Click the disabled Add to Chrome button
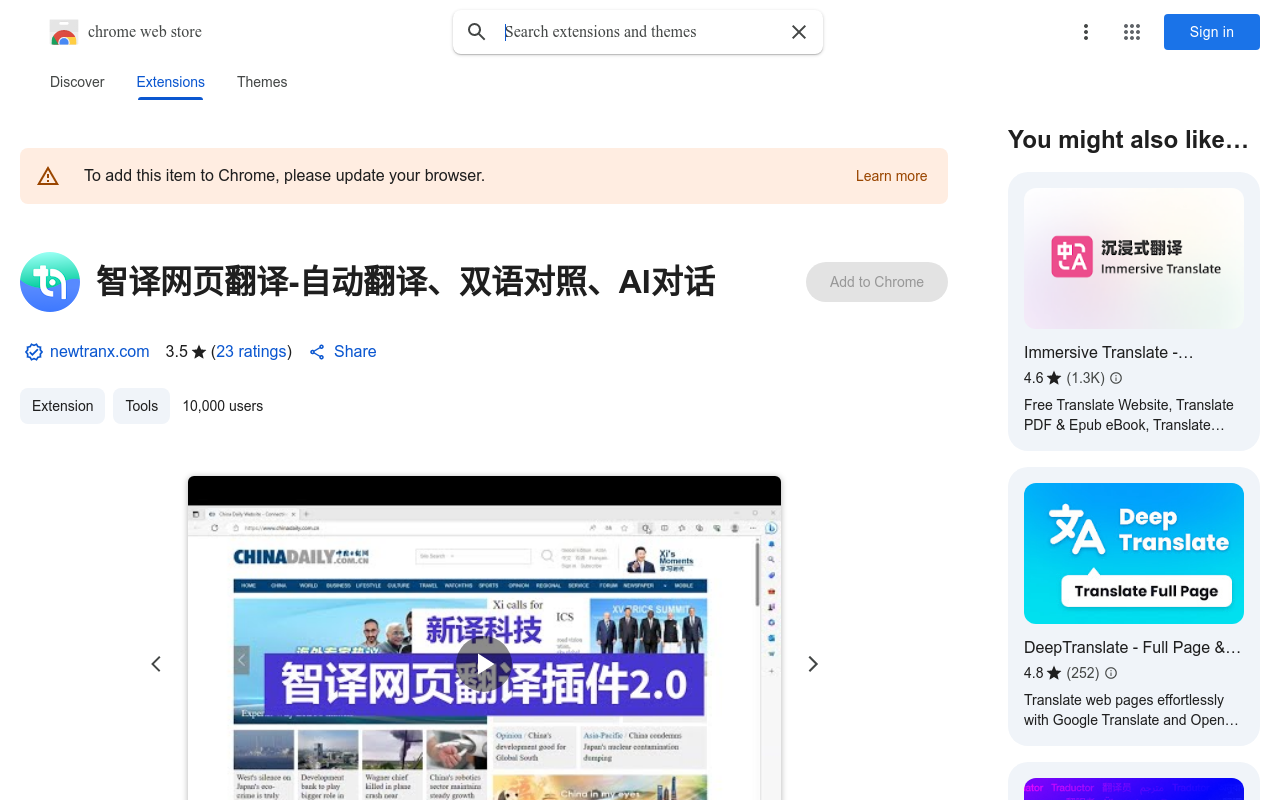 877,282
